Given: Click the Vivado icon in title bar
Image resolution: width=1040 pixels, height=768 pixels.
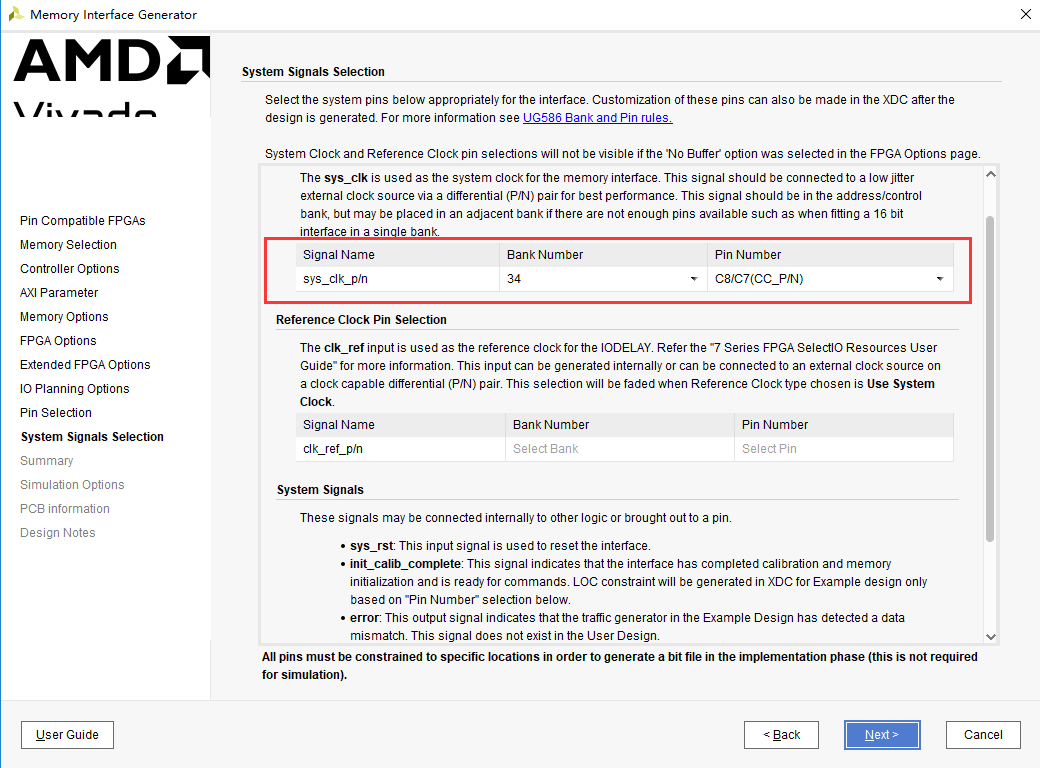Looking at the screenshot, I should (15, 14).
